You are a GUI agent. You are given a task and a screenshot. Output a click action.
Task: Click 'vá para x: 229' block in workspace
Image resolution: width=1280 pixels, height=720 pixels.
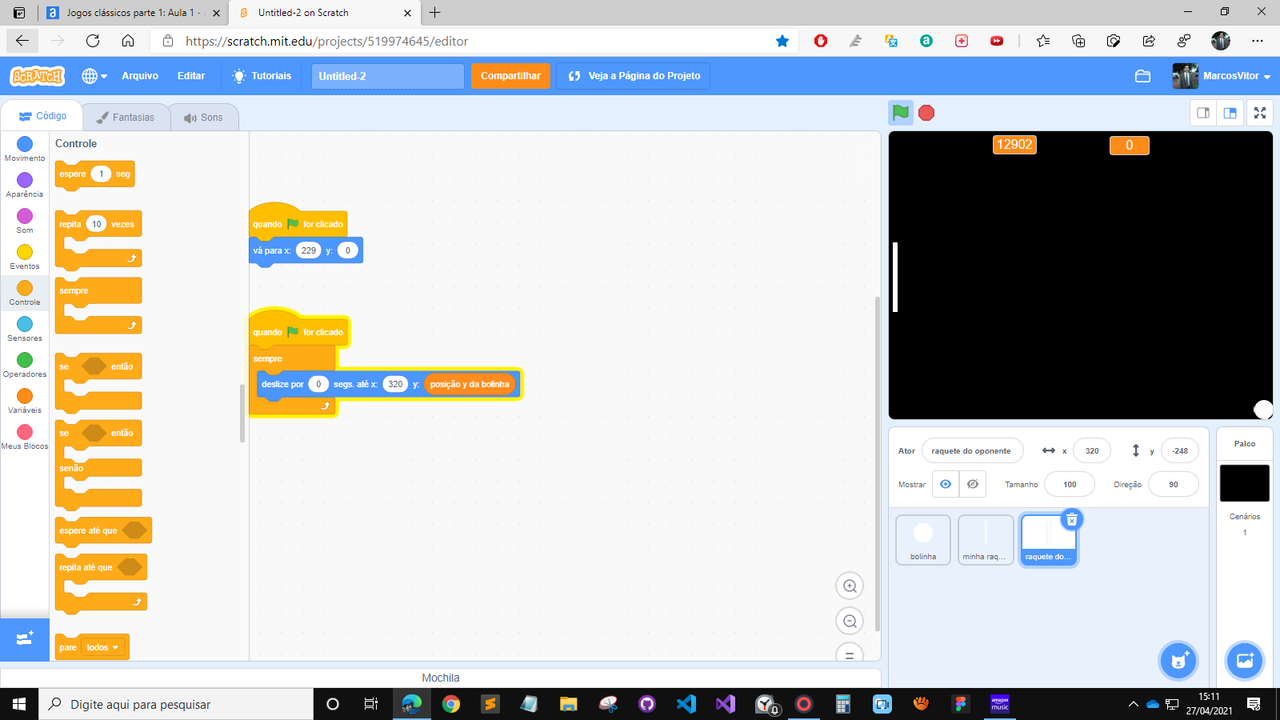270,251
